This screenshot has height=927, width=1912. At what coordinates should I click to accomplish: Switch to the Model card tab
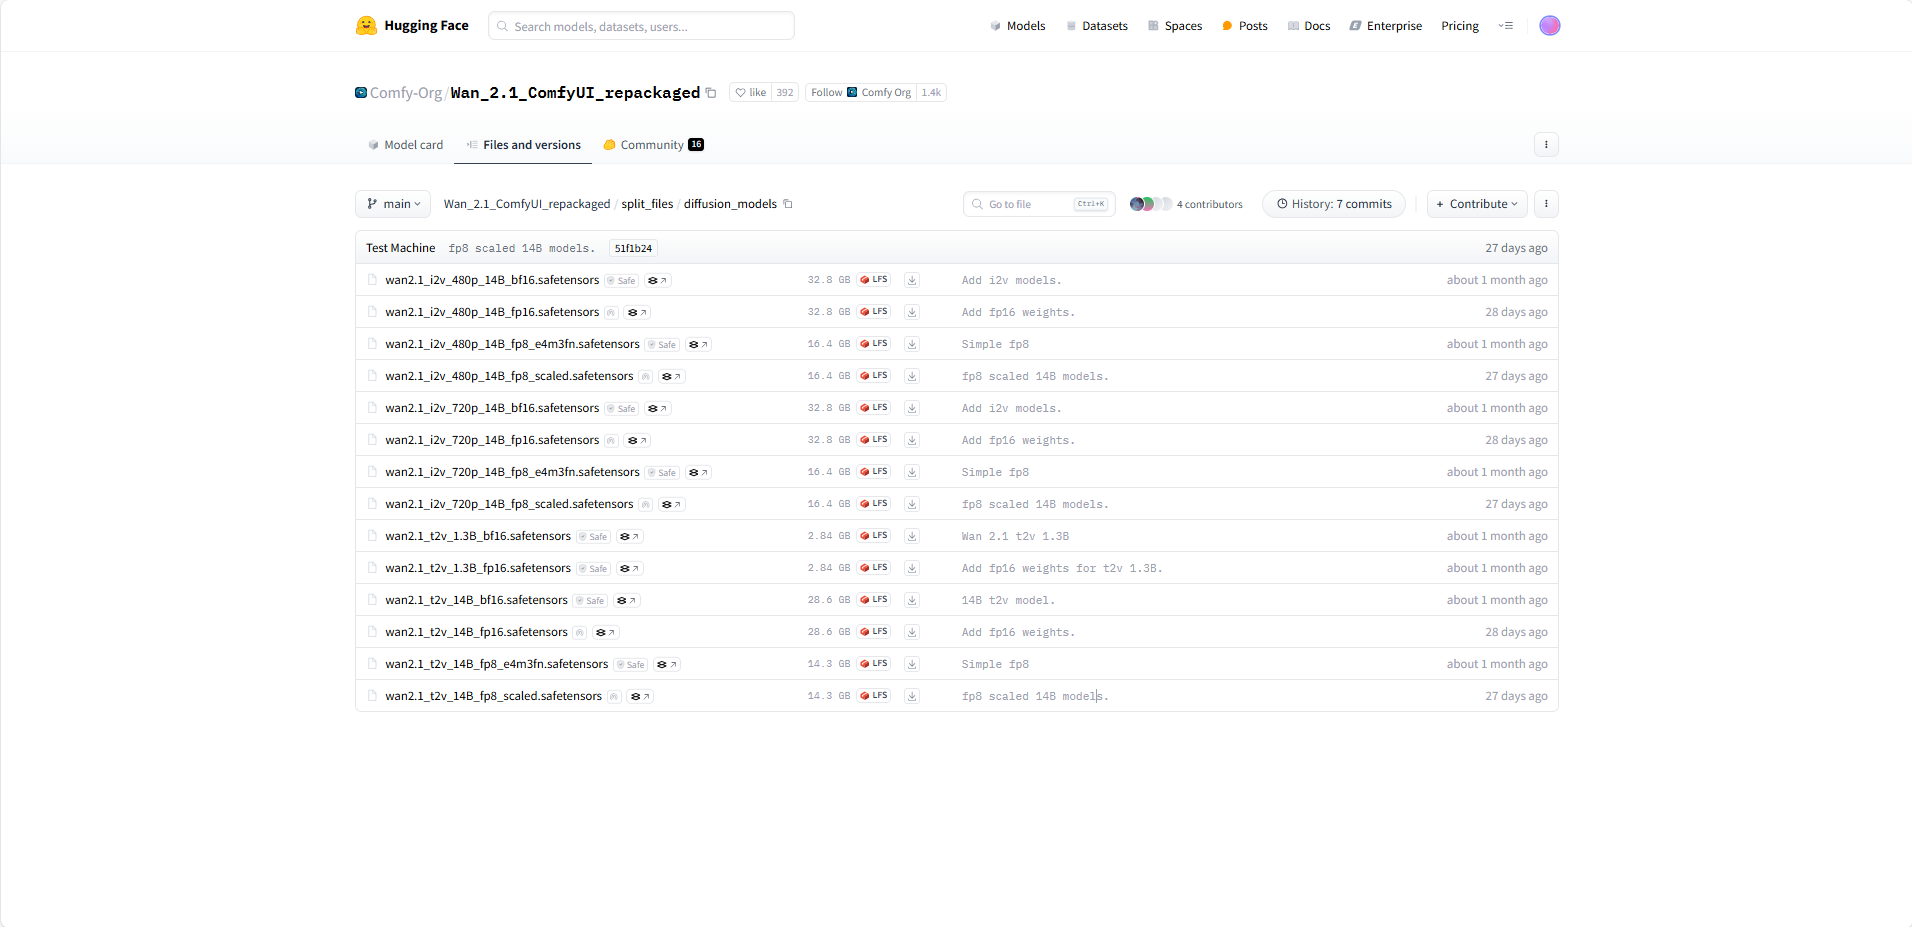[405, 145]
